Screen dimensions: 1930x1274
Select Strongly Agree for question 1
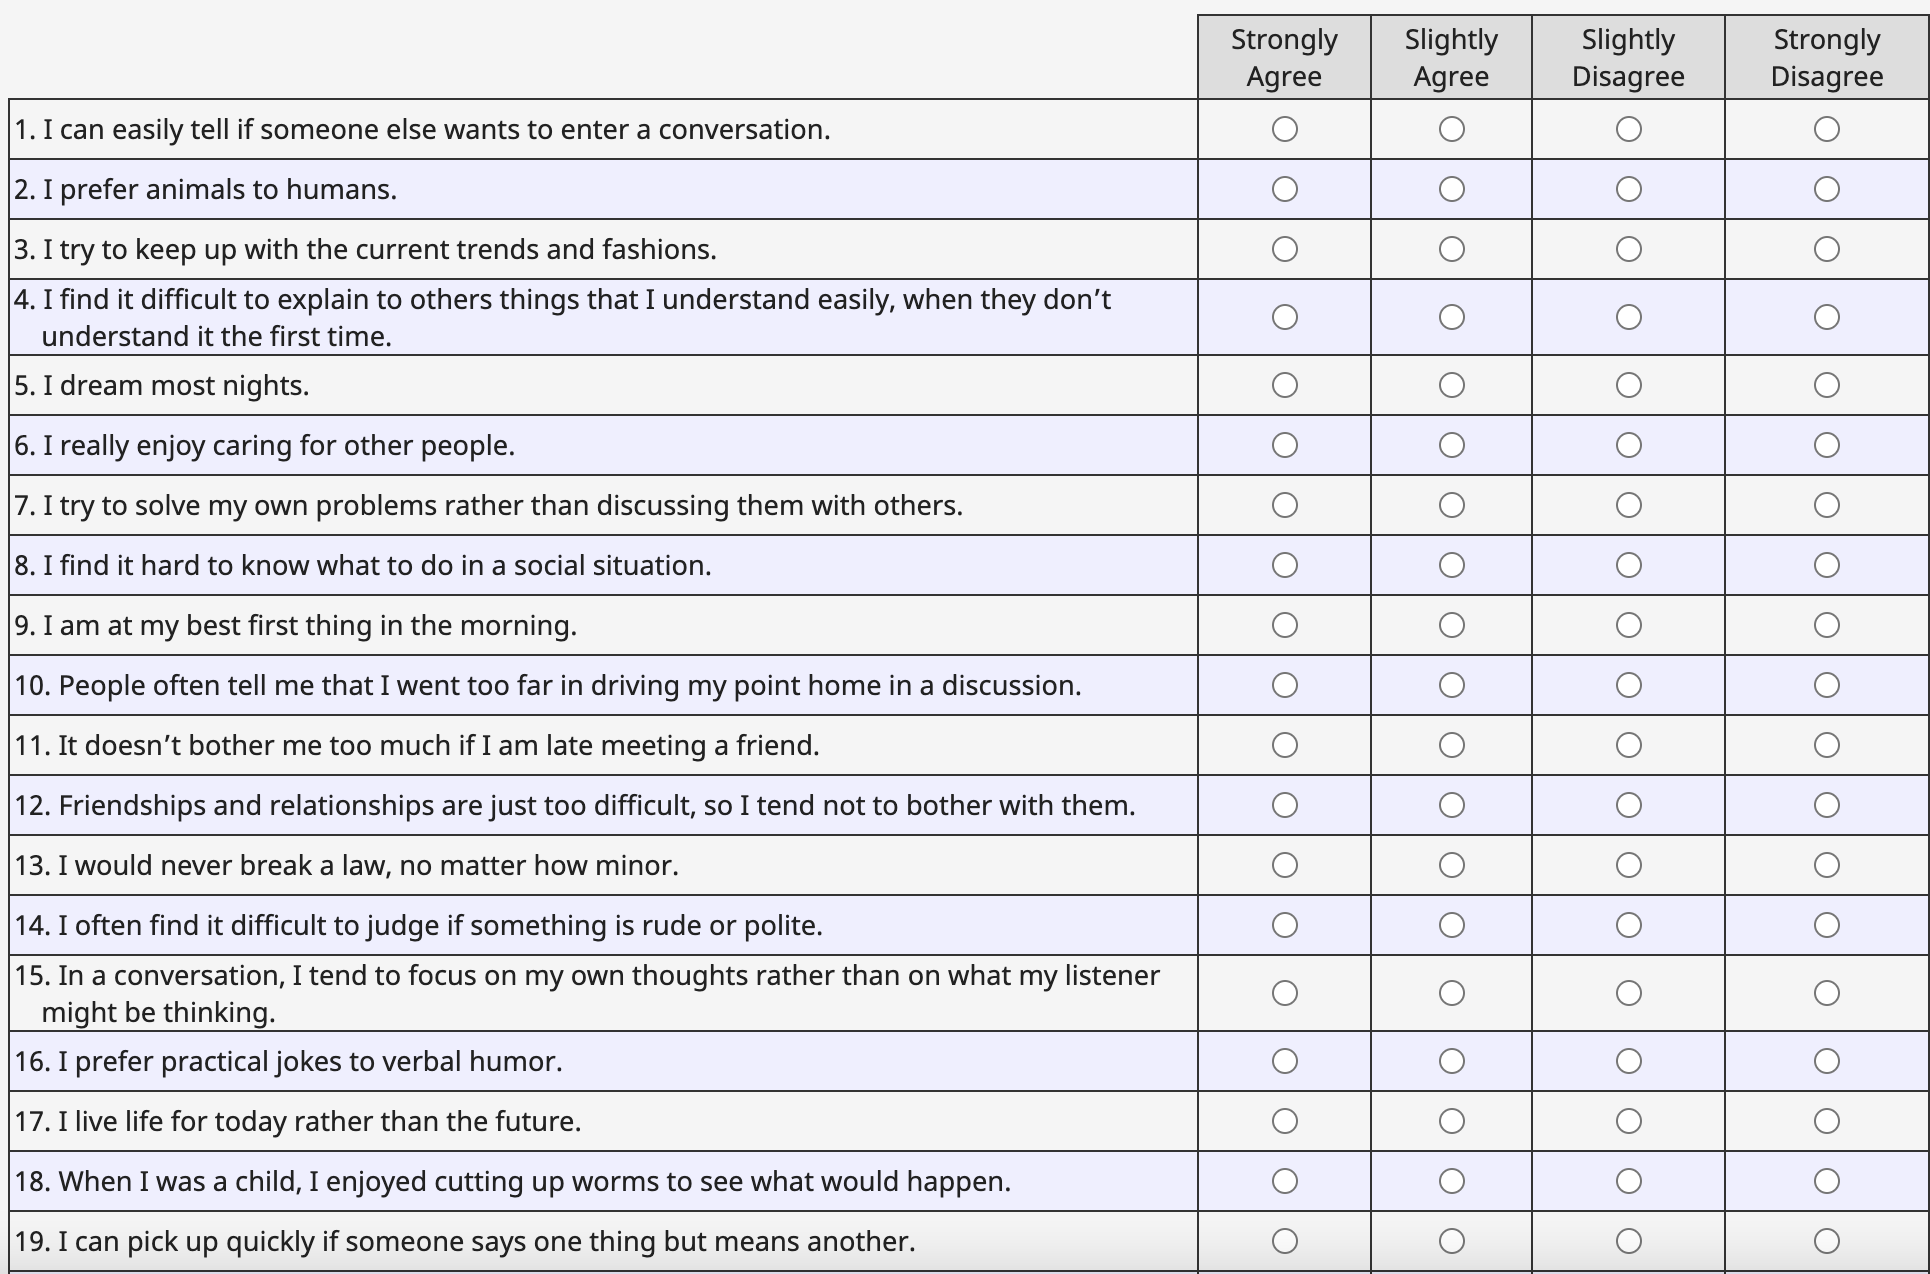tap(1285, 129)
